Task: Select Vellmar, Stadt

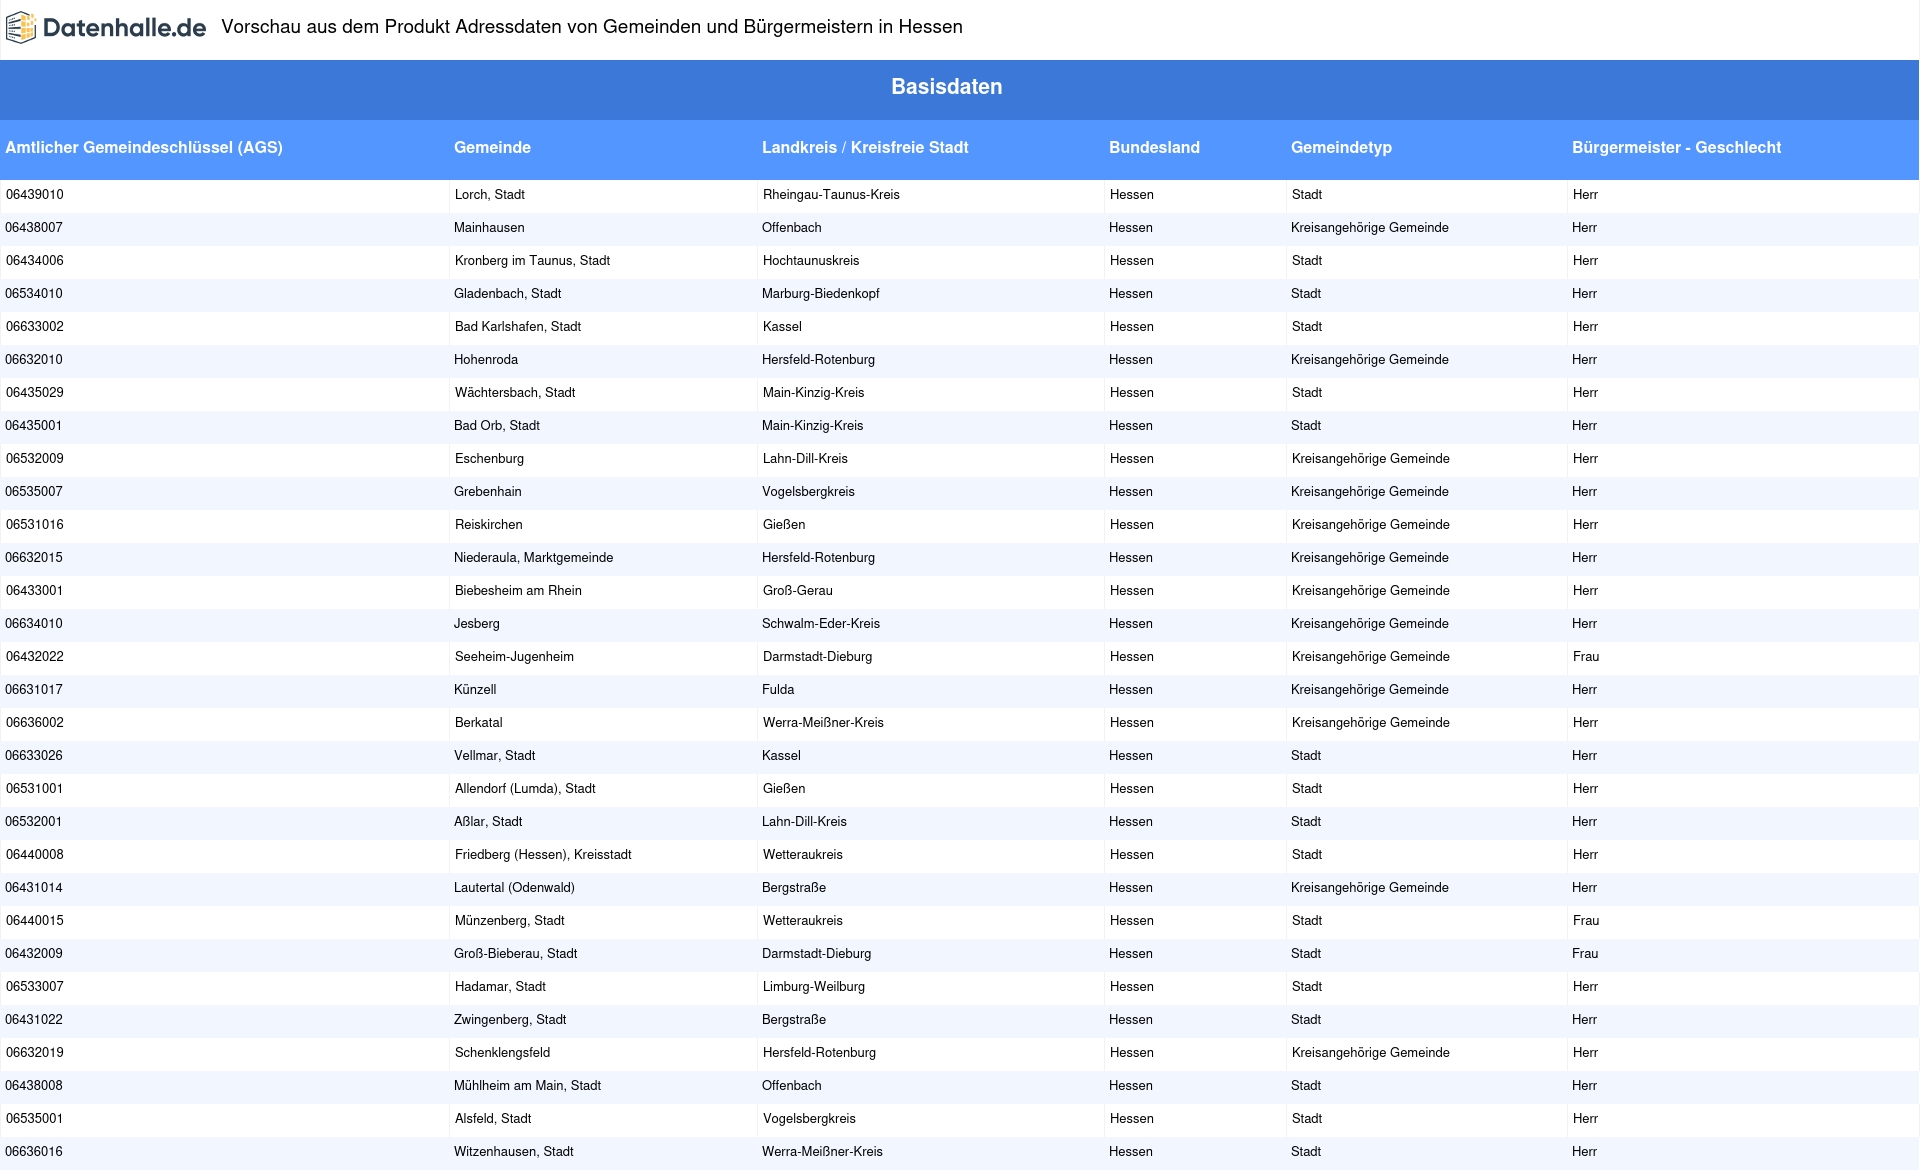Action: pyautogui.click(x=495, y=756)
